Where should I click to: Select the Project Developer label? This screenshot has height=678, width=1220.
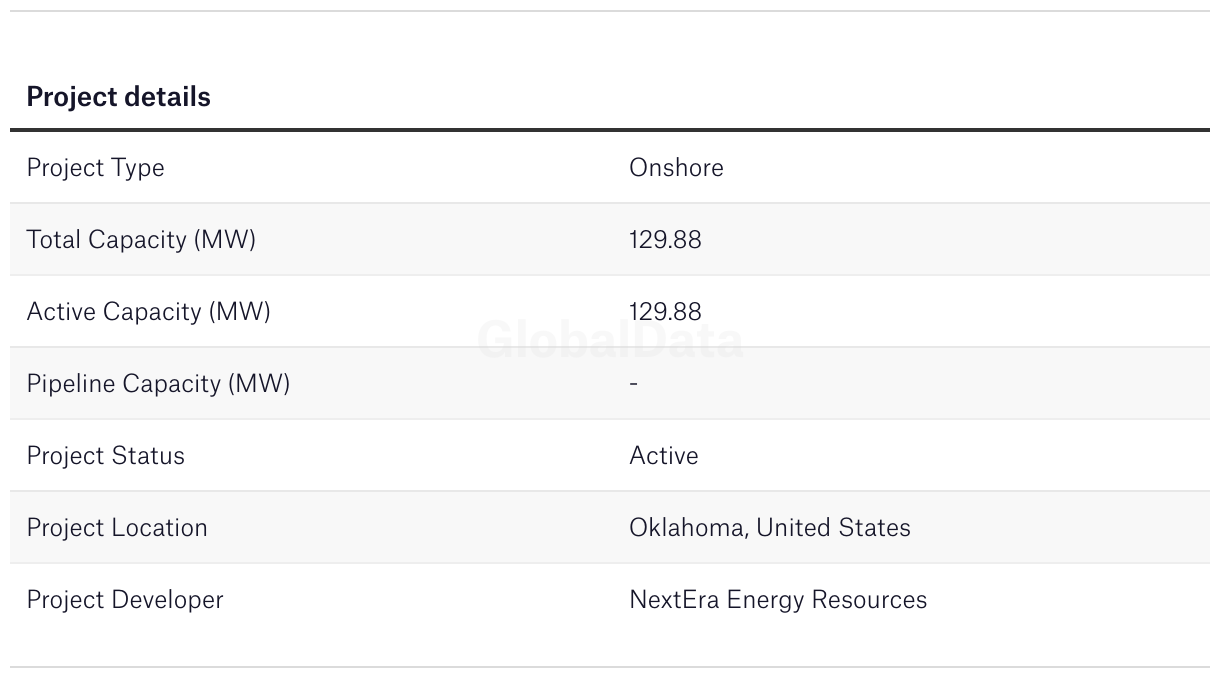(x=125, y=600)
